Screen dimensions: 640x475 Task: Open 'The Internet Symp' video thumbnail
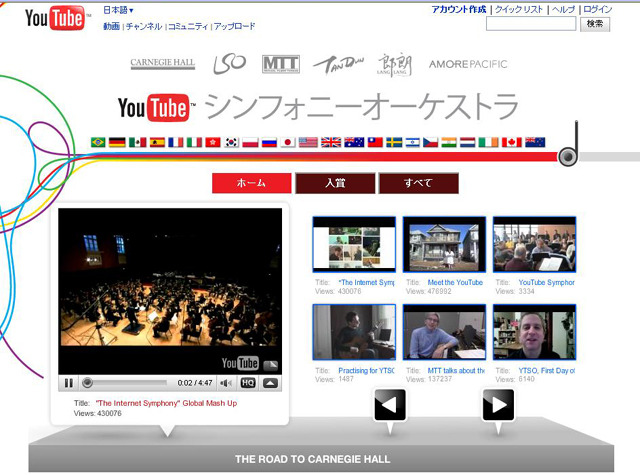[354, 244]
